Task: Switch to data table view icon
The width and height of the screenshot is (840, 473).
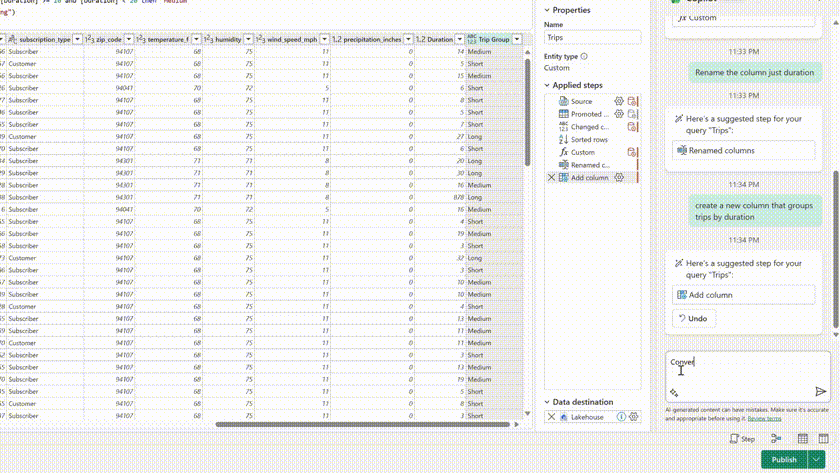Action: (802, 439)
